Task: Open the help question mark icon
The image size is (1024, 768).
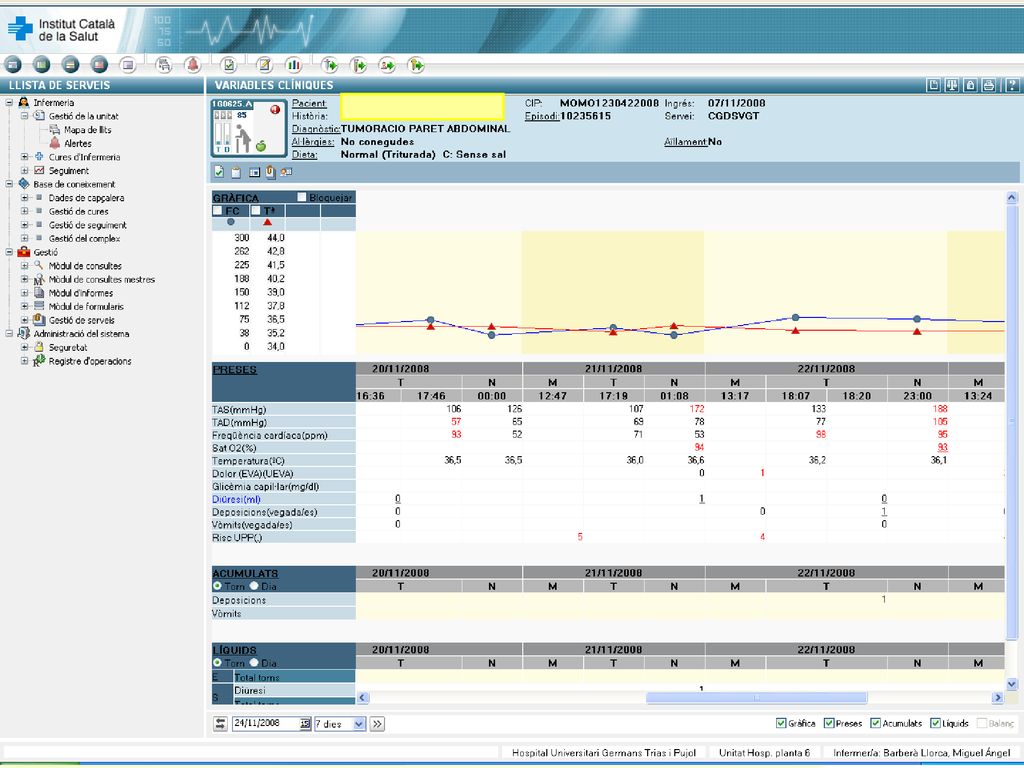Action: 1012,85
